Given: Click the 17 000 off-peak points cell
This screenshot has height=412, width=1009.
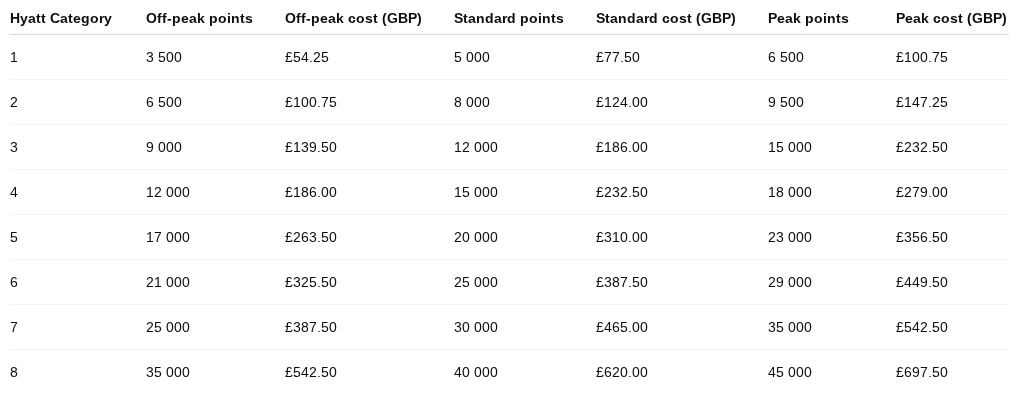Looking at the screenshot, I should [168, 237].
